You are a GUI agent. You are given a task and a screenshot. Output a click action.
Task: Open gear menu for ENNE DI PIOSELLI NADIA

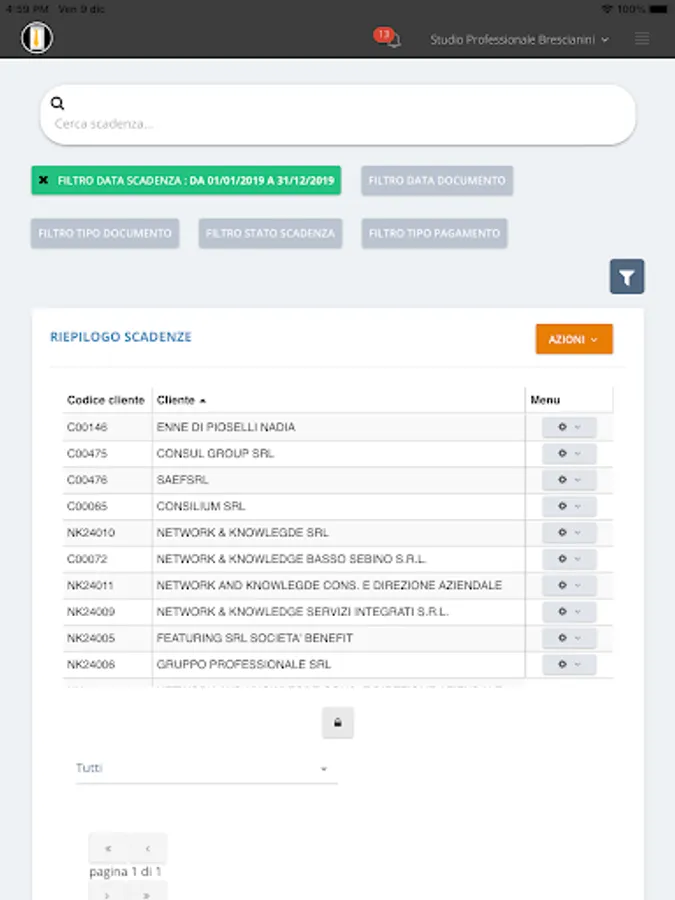(x=569, y=427)
